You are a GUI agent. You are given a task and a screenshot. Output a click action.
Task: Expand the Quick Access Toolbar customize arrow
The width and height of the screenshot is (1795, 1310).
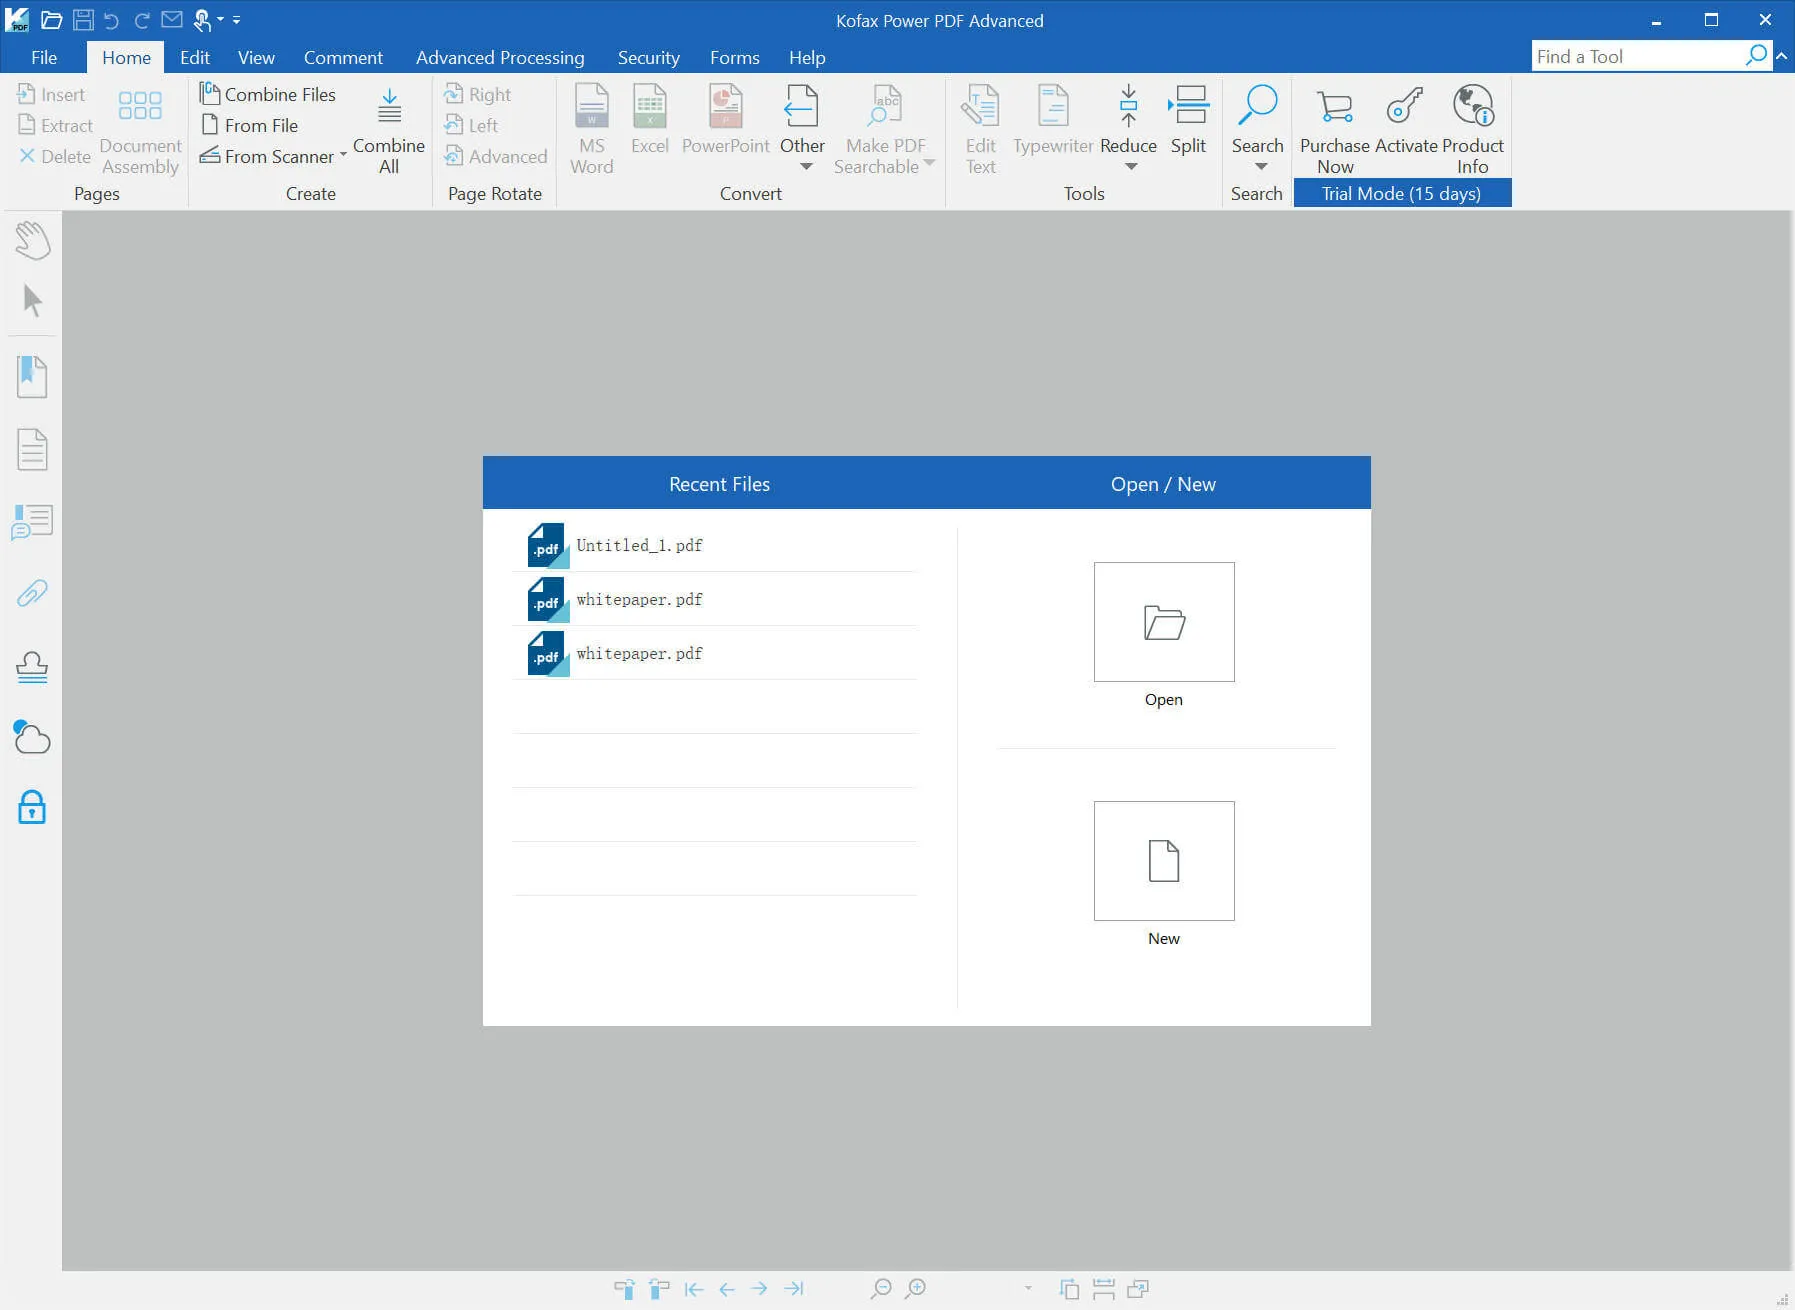236,19
